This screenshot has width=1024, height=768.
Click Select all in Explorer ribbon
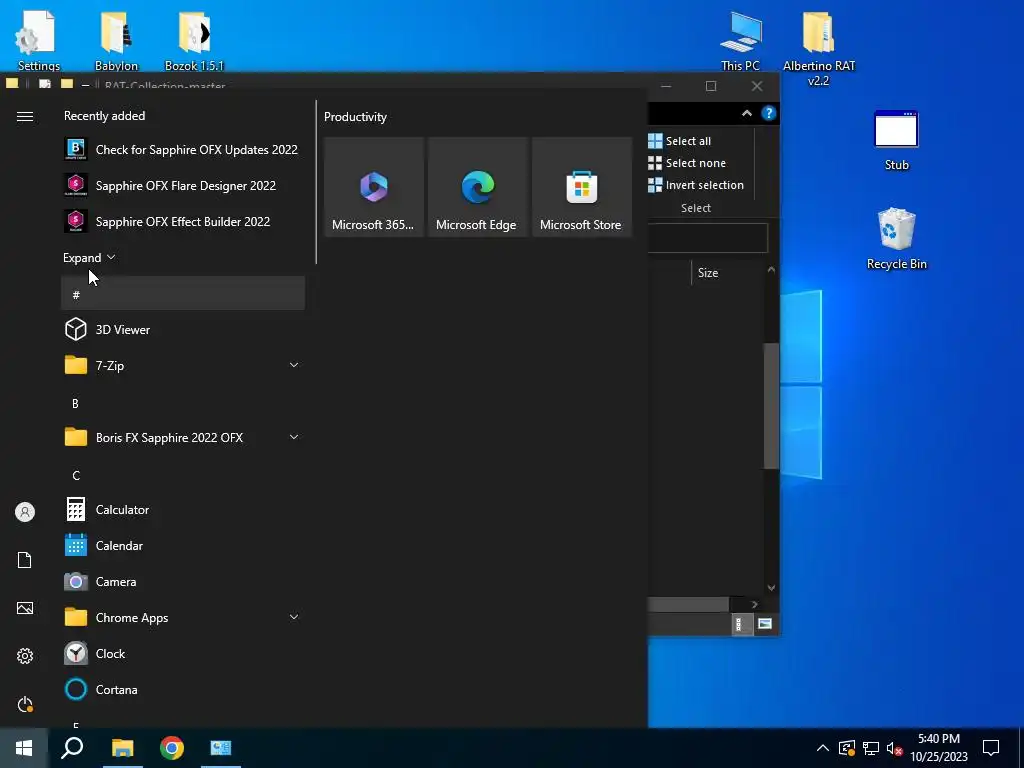[680, 141]
